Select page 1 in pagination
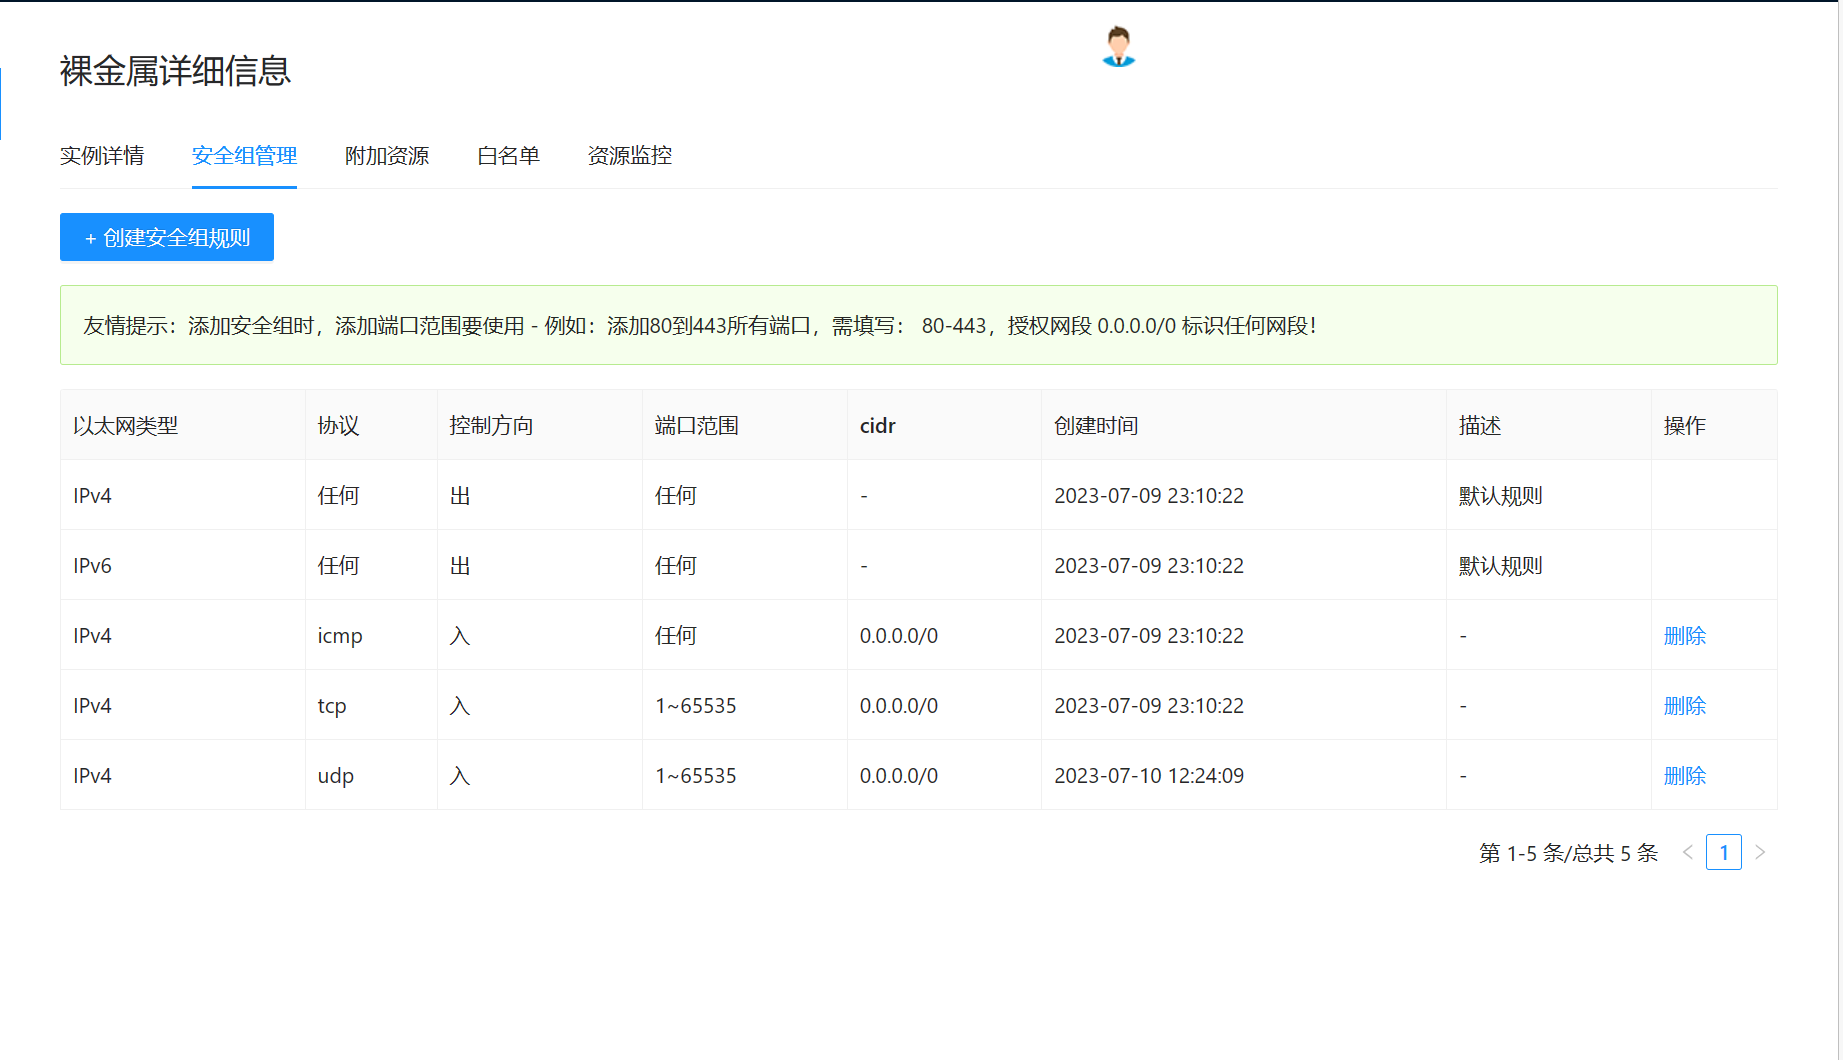The height and width of the screenshot is (1060, 1843). 1723,852
